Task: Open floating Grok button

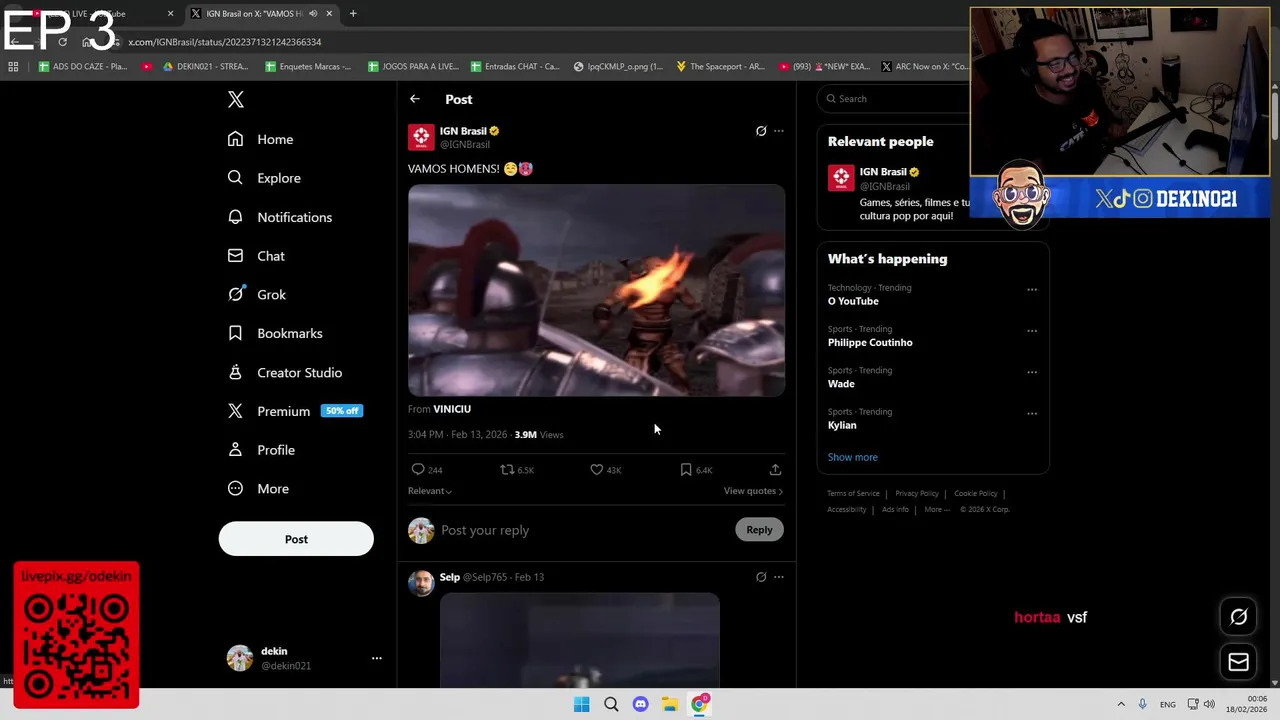Action: (1239, 617)
